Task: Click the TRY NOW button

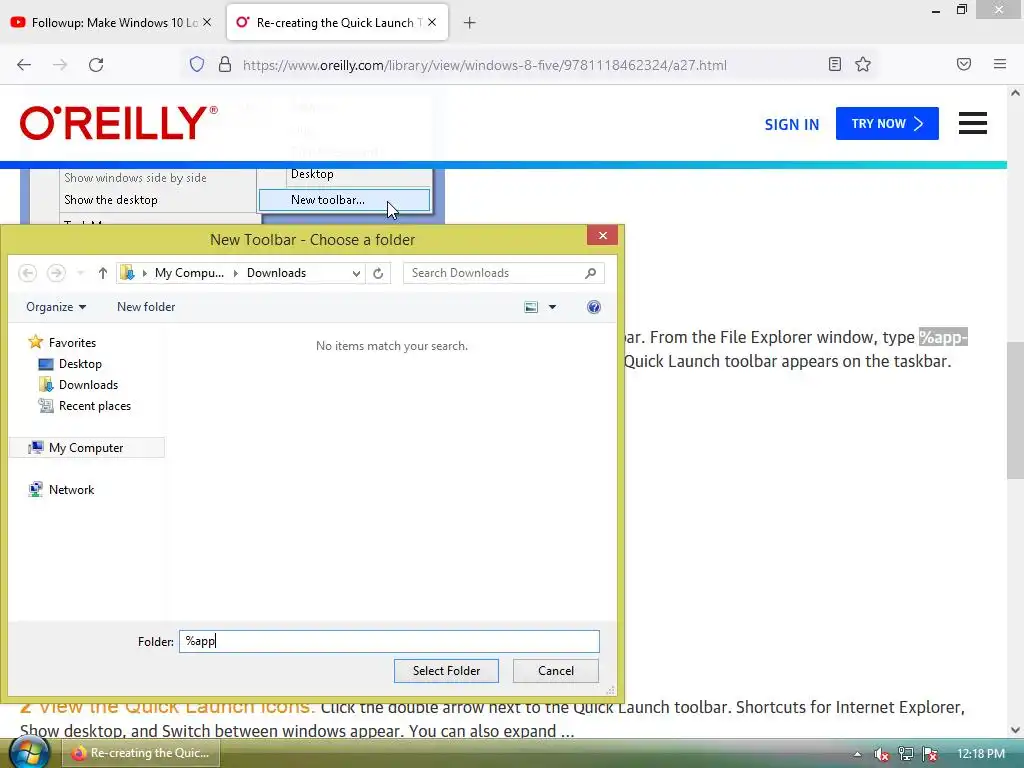Action: (887, 123)
